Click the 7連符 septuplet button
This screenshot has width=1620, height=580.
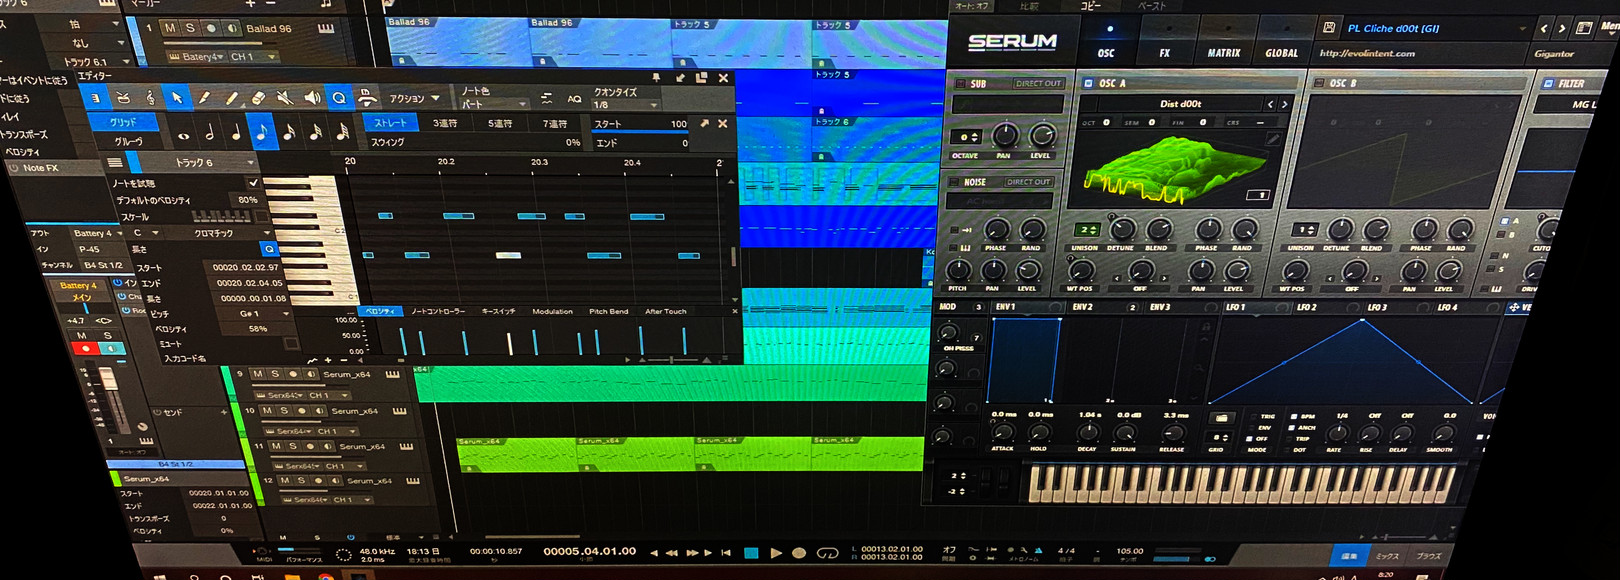pyautogui.click(x=555, y=123)
